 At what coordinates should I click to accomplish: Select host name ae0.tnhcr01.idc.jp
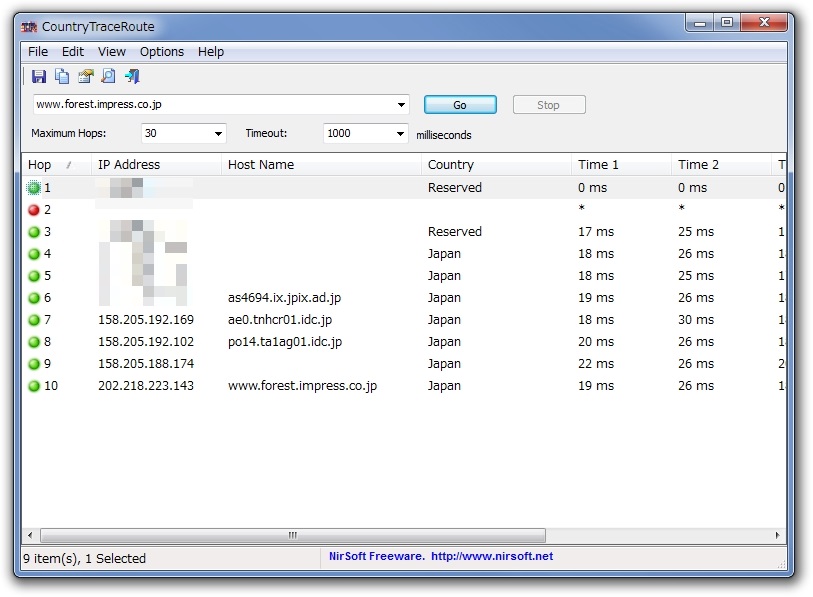280,320
